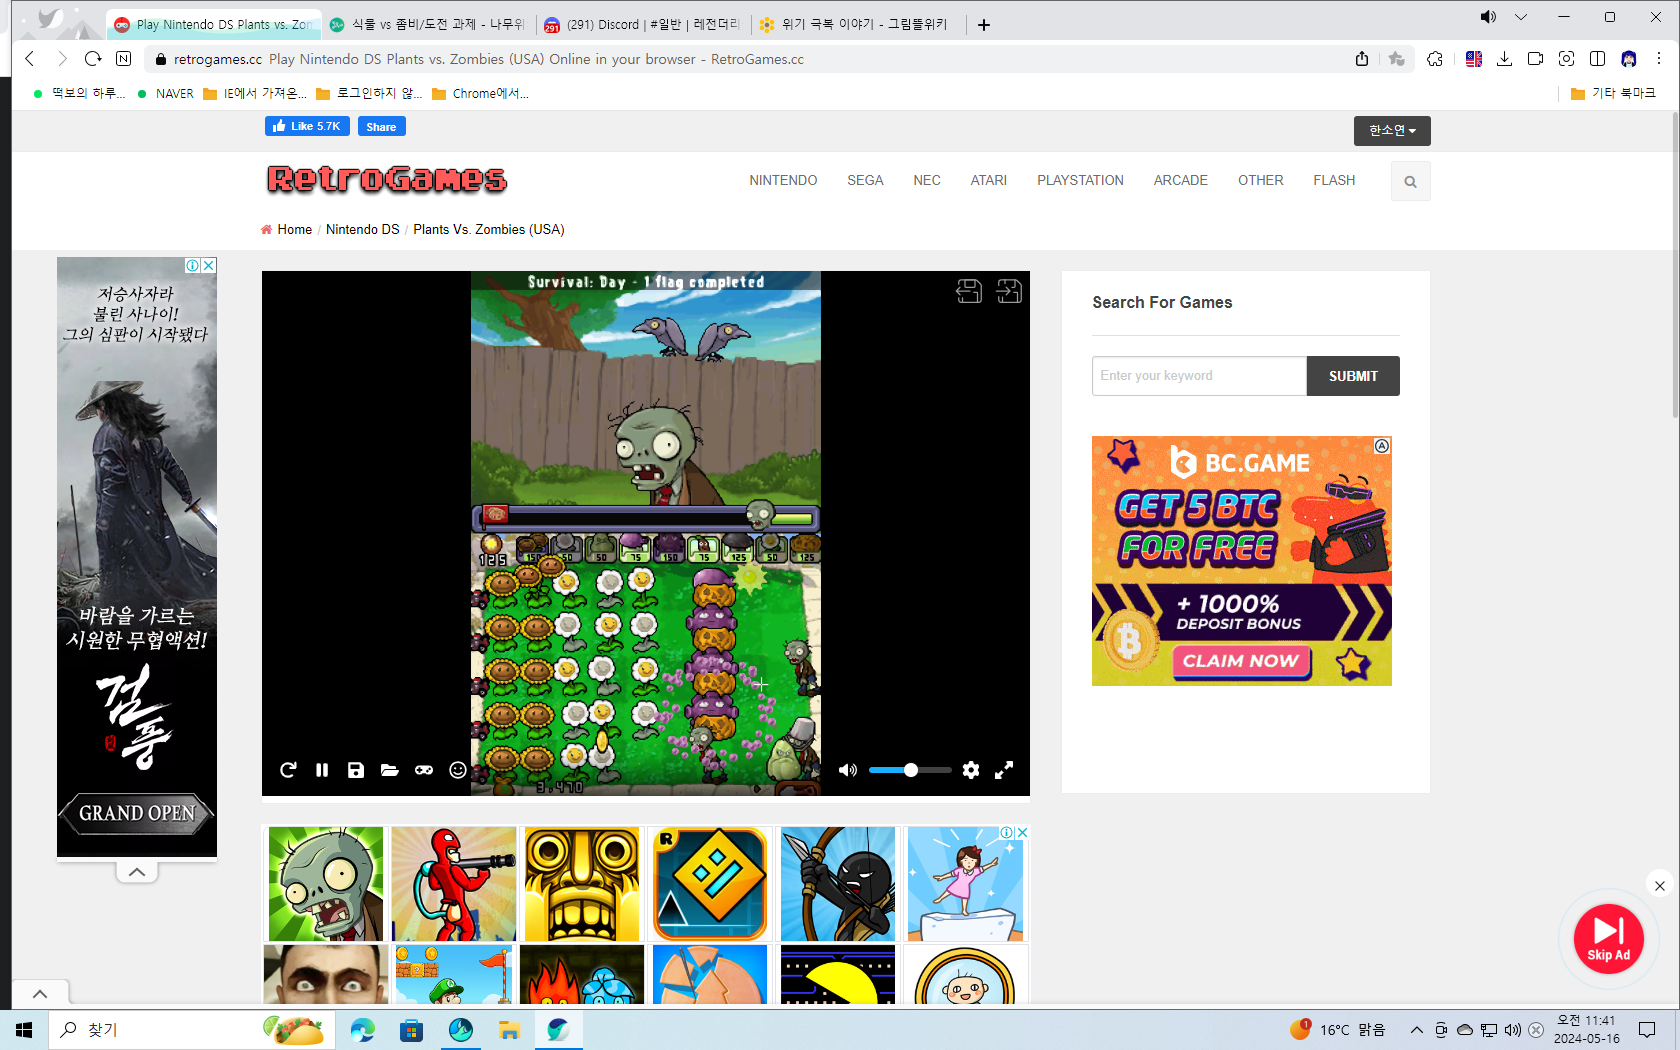Enter emulator fullscreen mode
The image size is (1680, 1050).
coord(1004,770)
